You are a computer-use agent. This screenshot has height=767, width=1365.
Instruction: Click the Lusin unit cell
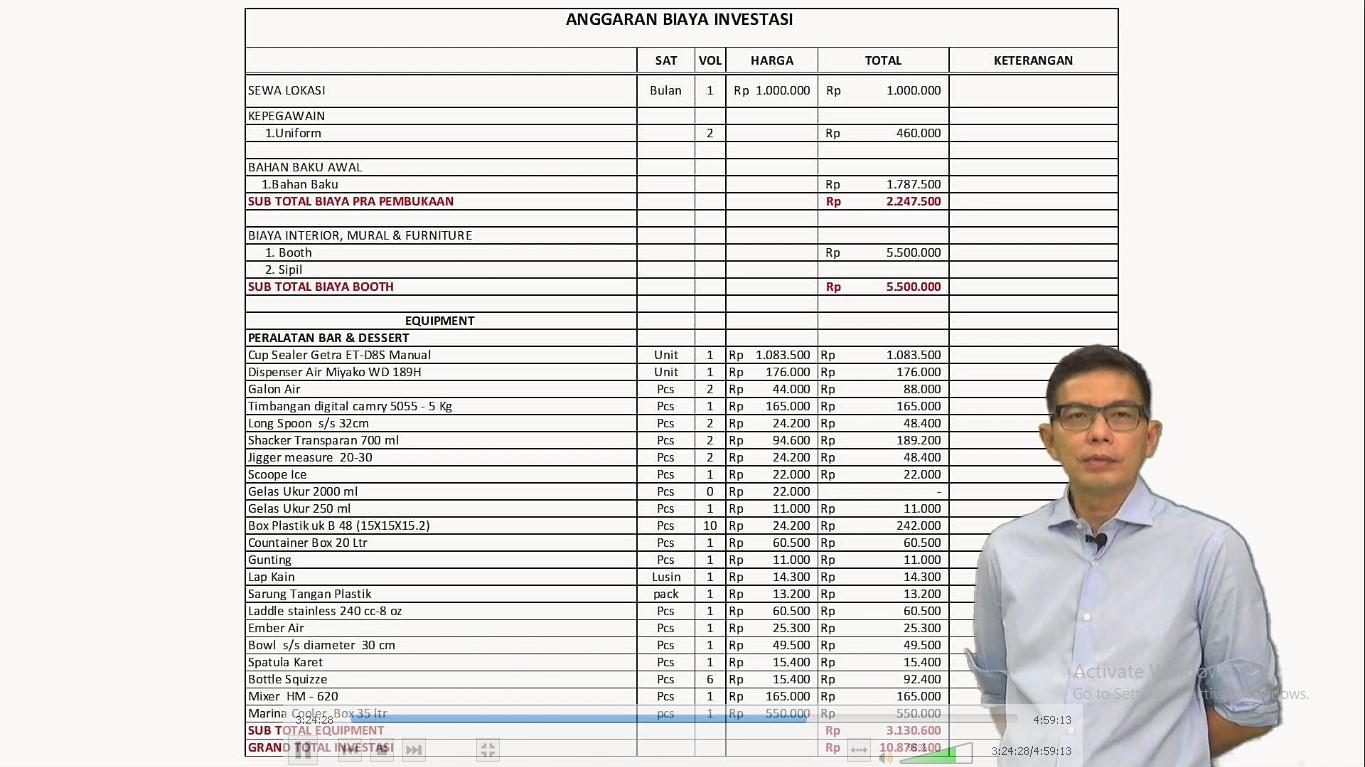click(666, 577)
